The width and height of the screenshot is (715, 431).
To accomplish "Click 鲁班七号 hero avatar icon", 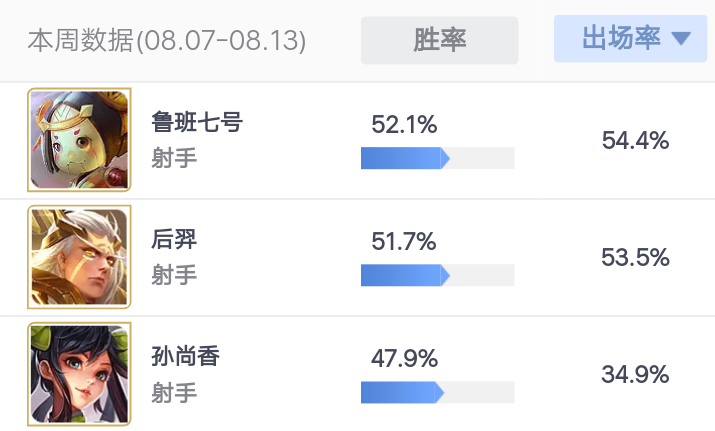I will tap(80, 140).
